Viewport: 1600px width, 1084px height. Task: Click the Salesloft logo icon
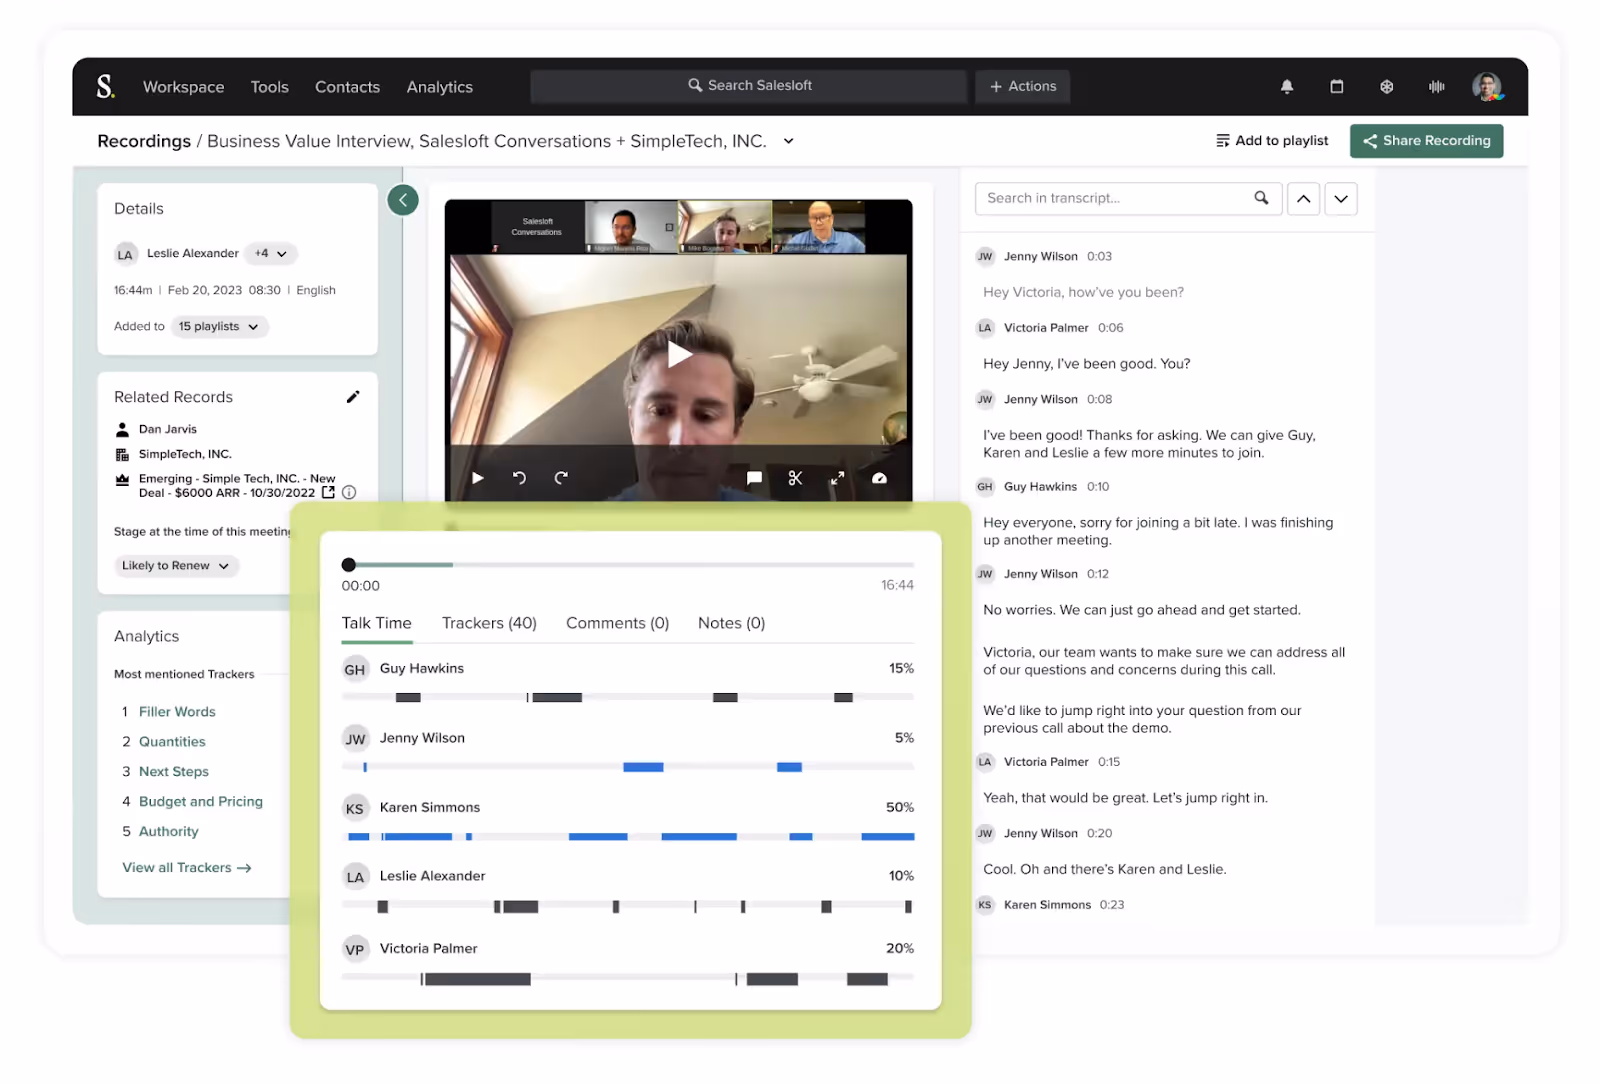pos(105,87)
